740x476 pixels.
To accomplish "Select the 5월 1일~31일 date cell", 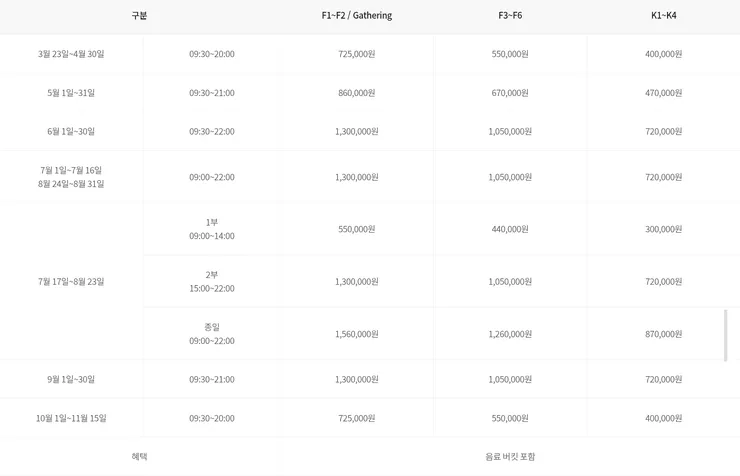I will (71, 93).
